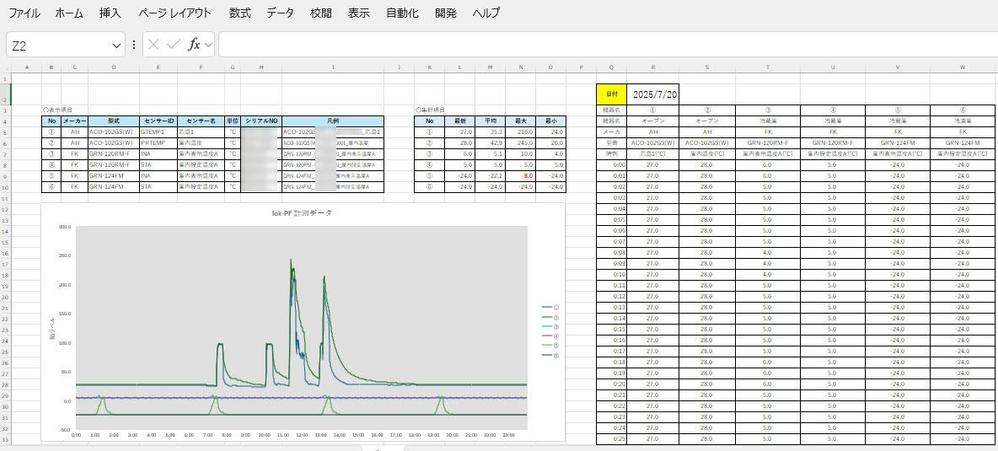
Task: Select the 型式 header cell
Action: [114, 121]
